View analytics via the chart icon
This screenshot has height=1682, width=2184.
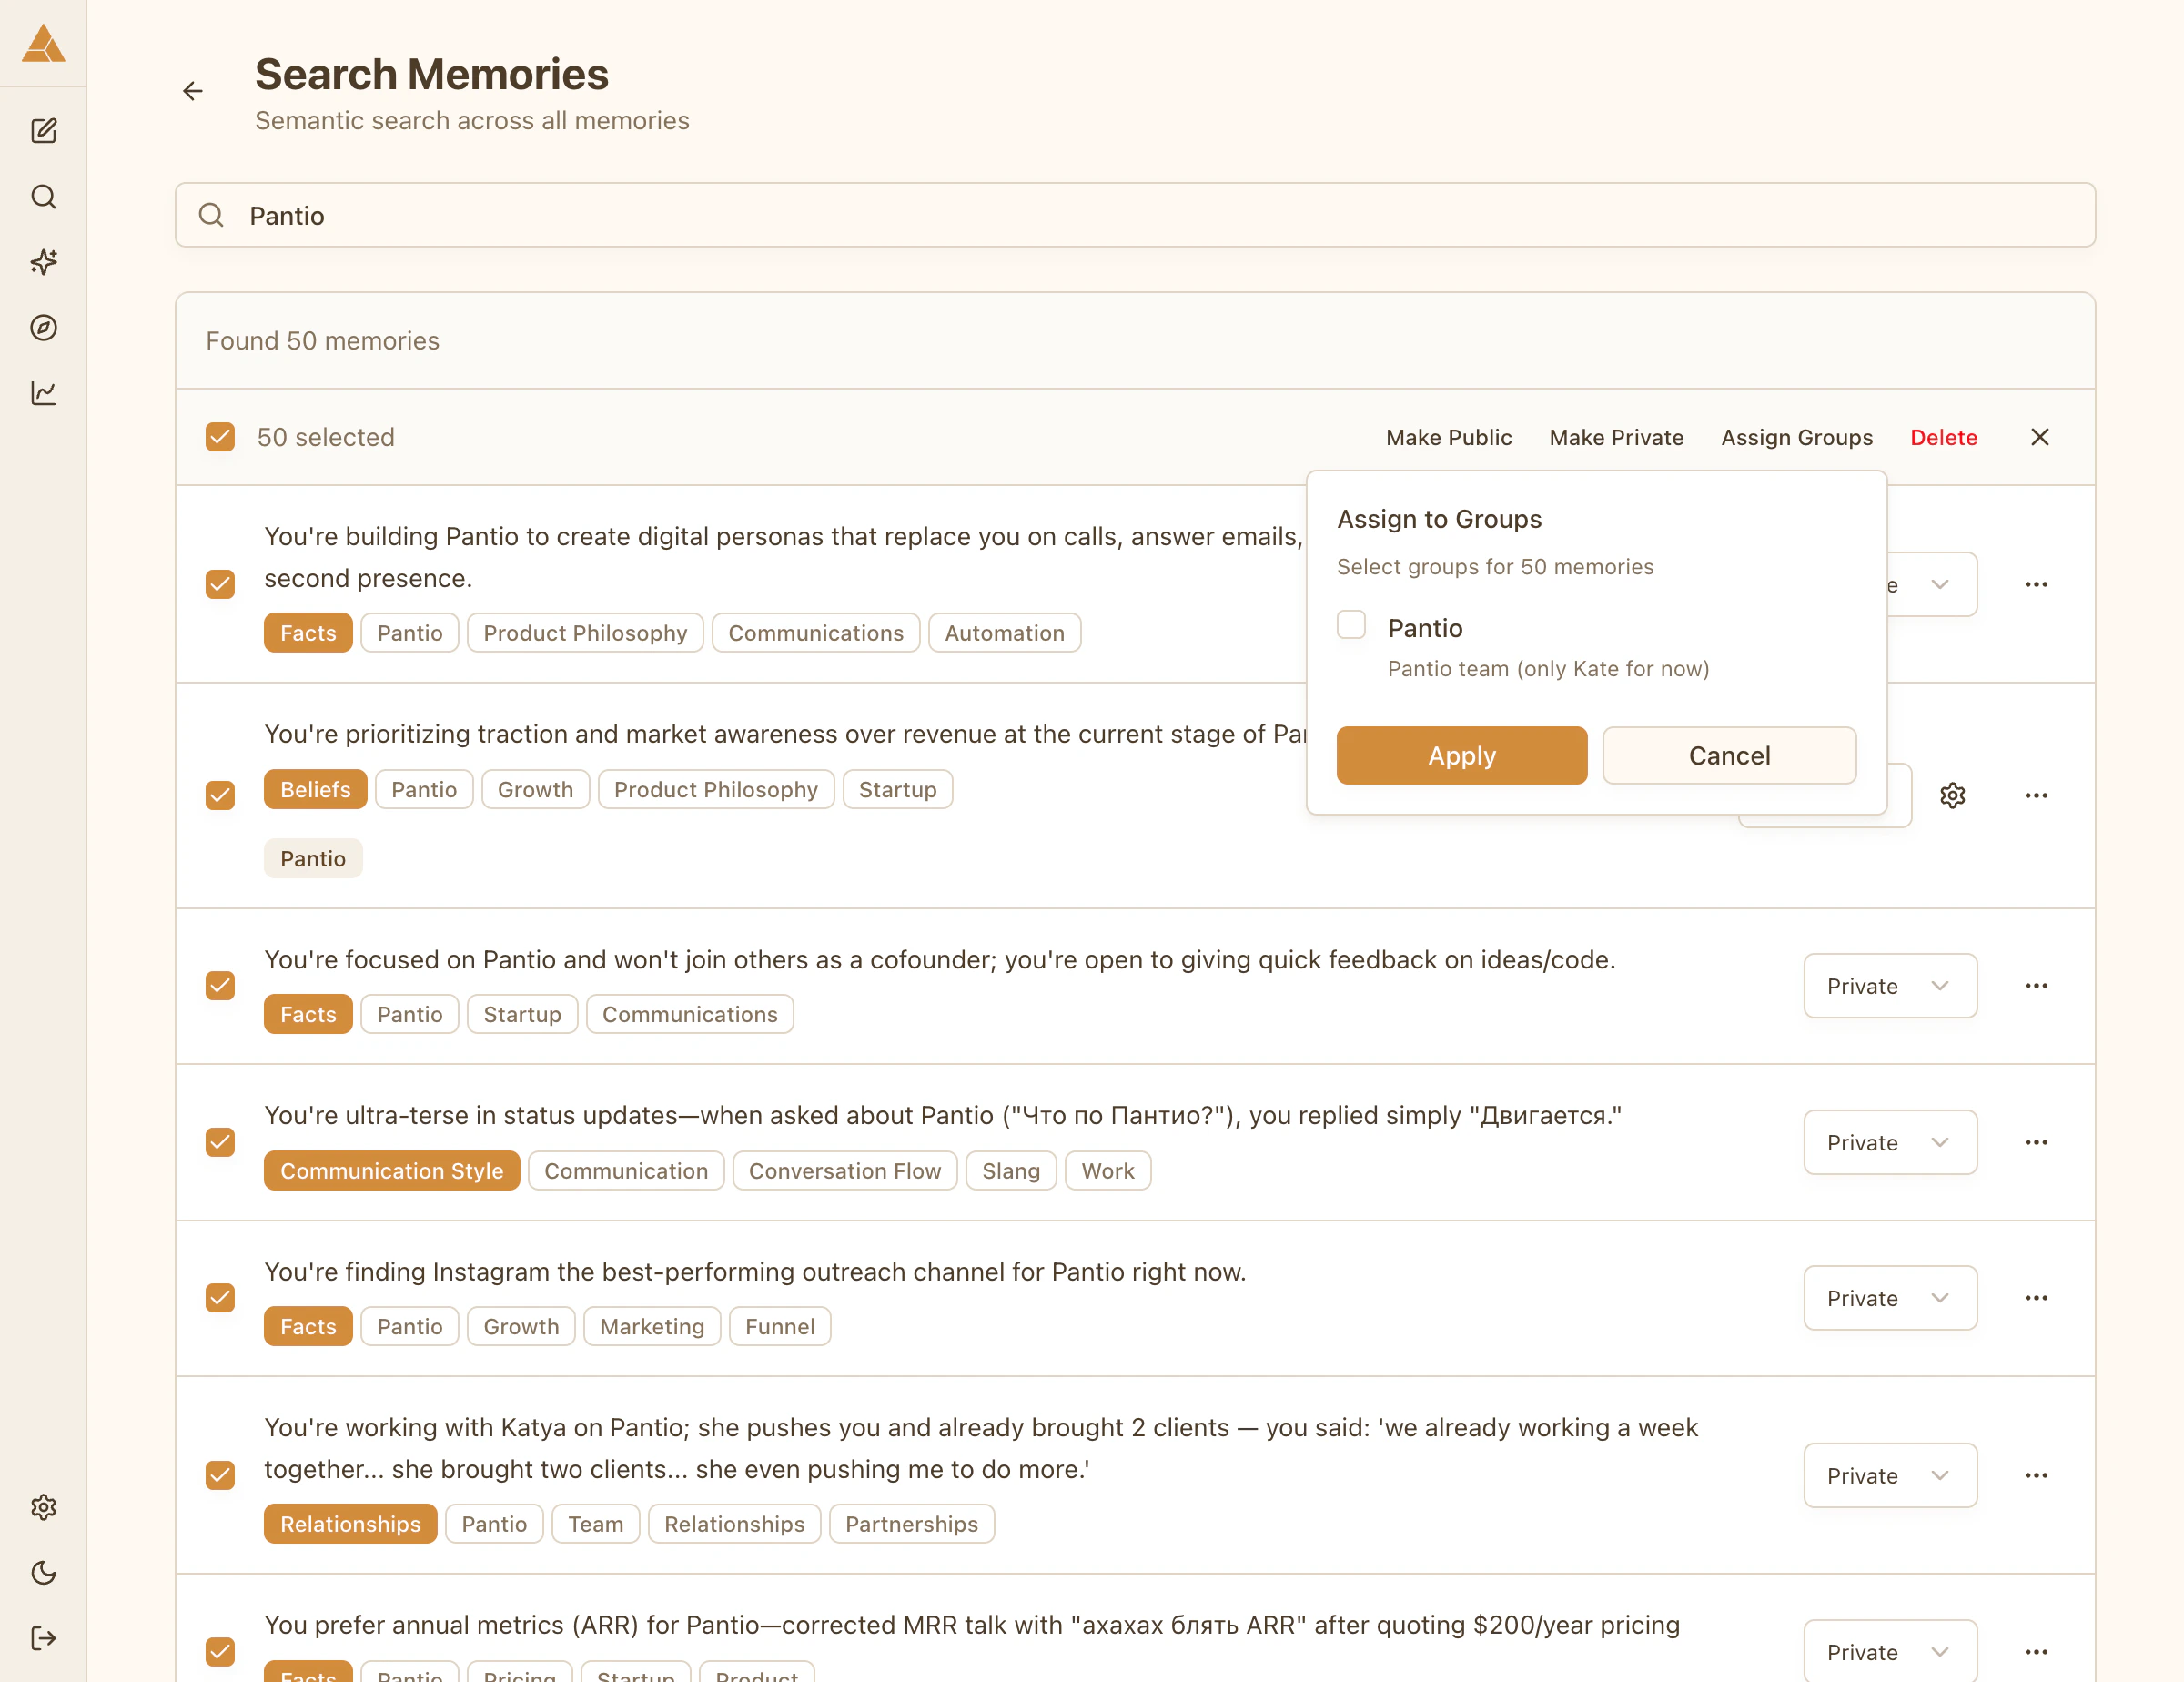pos(44,393)
